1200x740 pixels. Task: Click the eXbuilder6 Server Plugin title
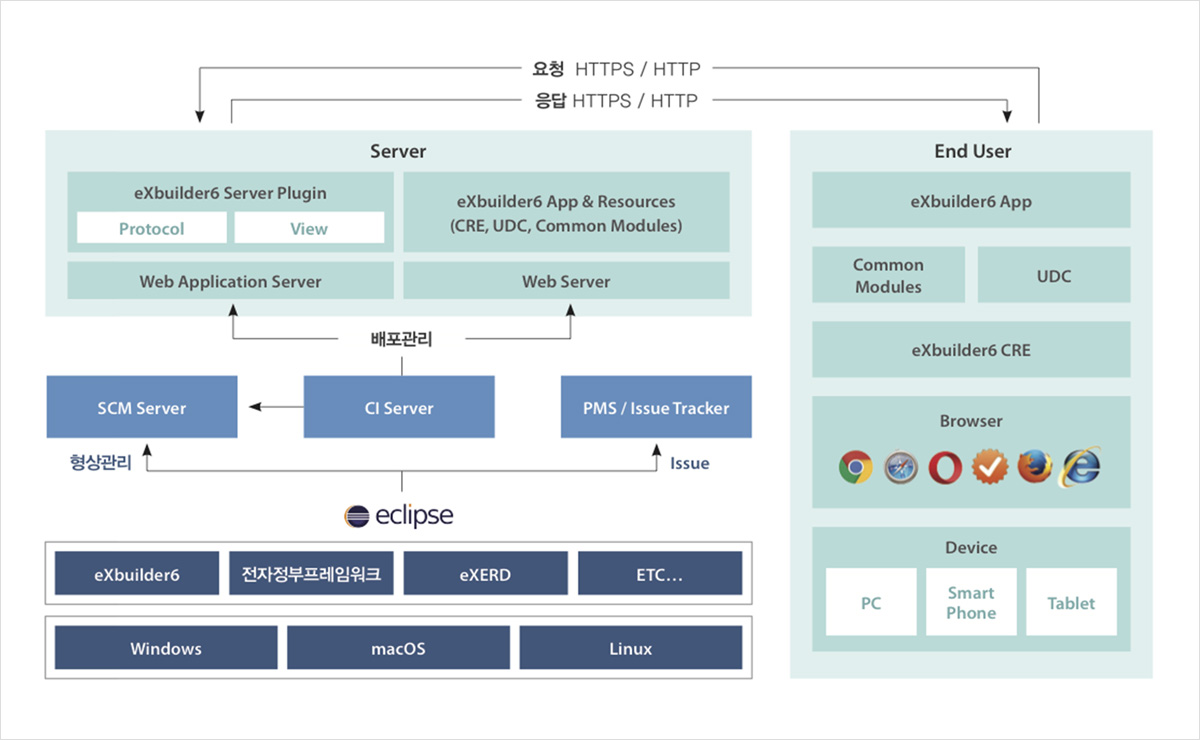[230, 193]
